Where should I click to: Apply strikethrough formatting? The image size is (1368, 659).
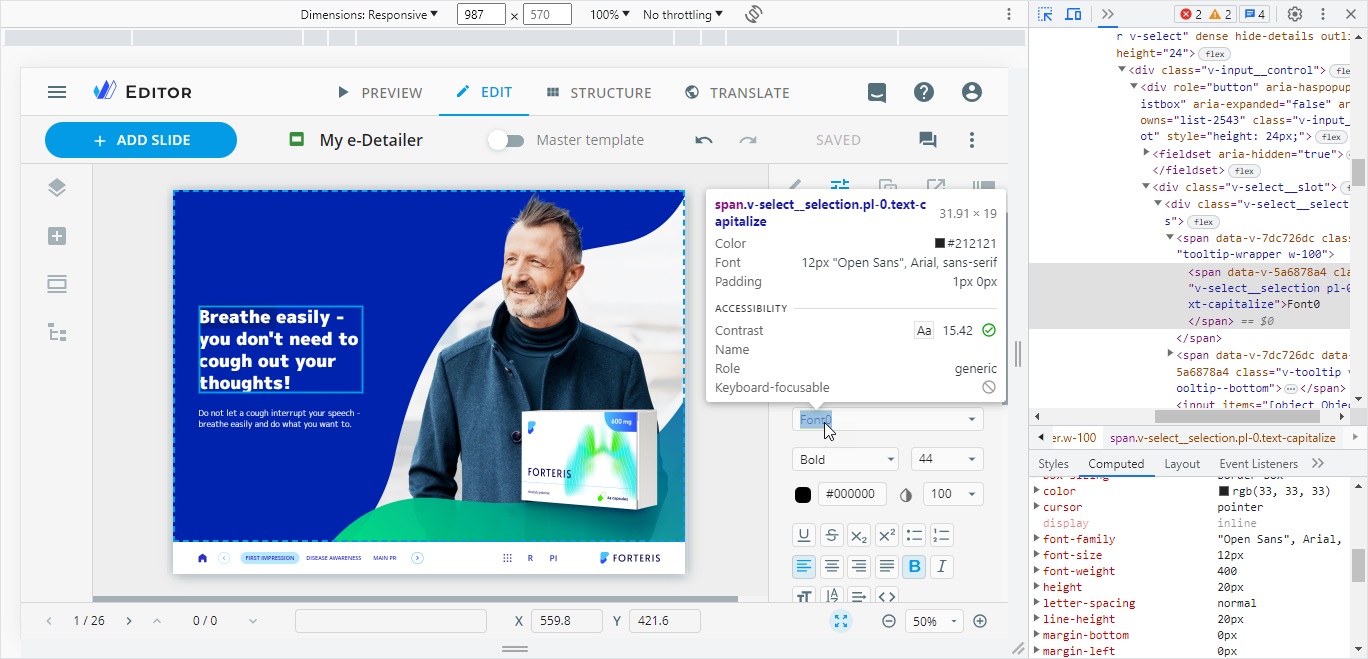pos(831,534)
